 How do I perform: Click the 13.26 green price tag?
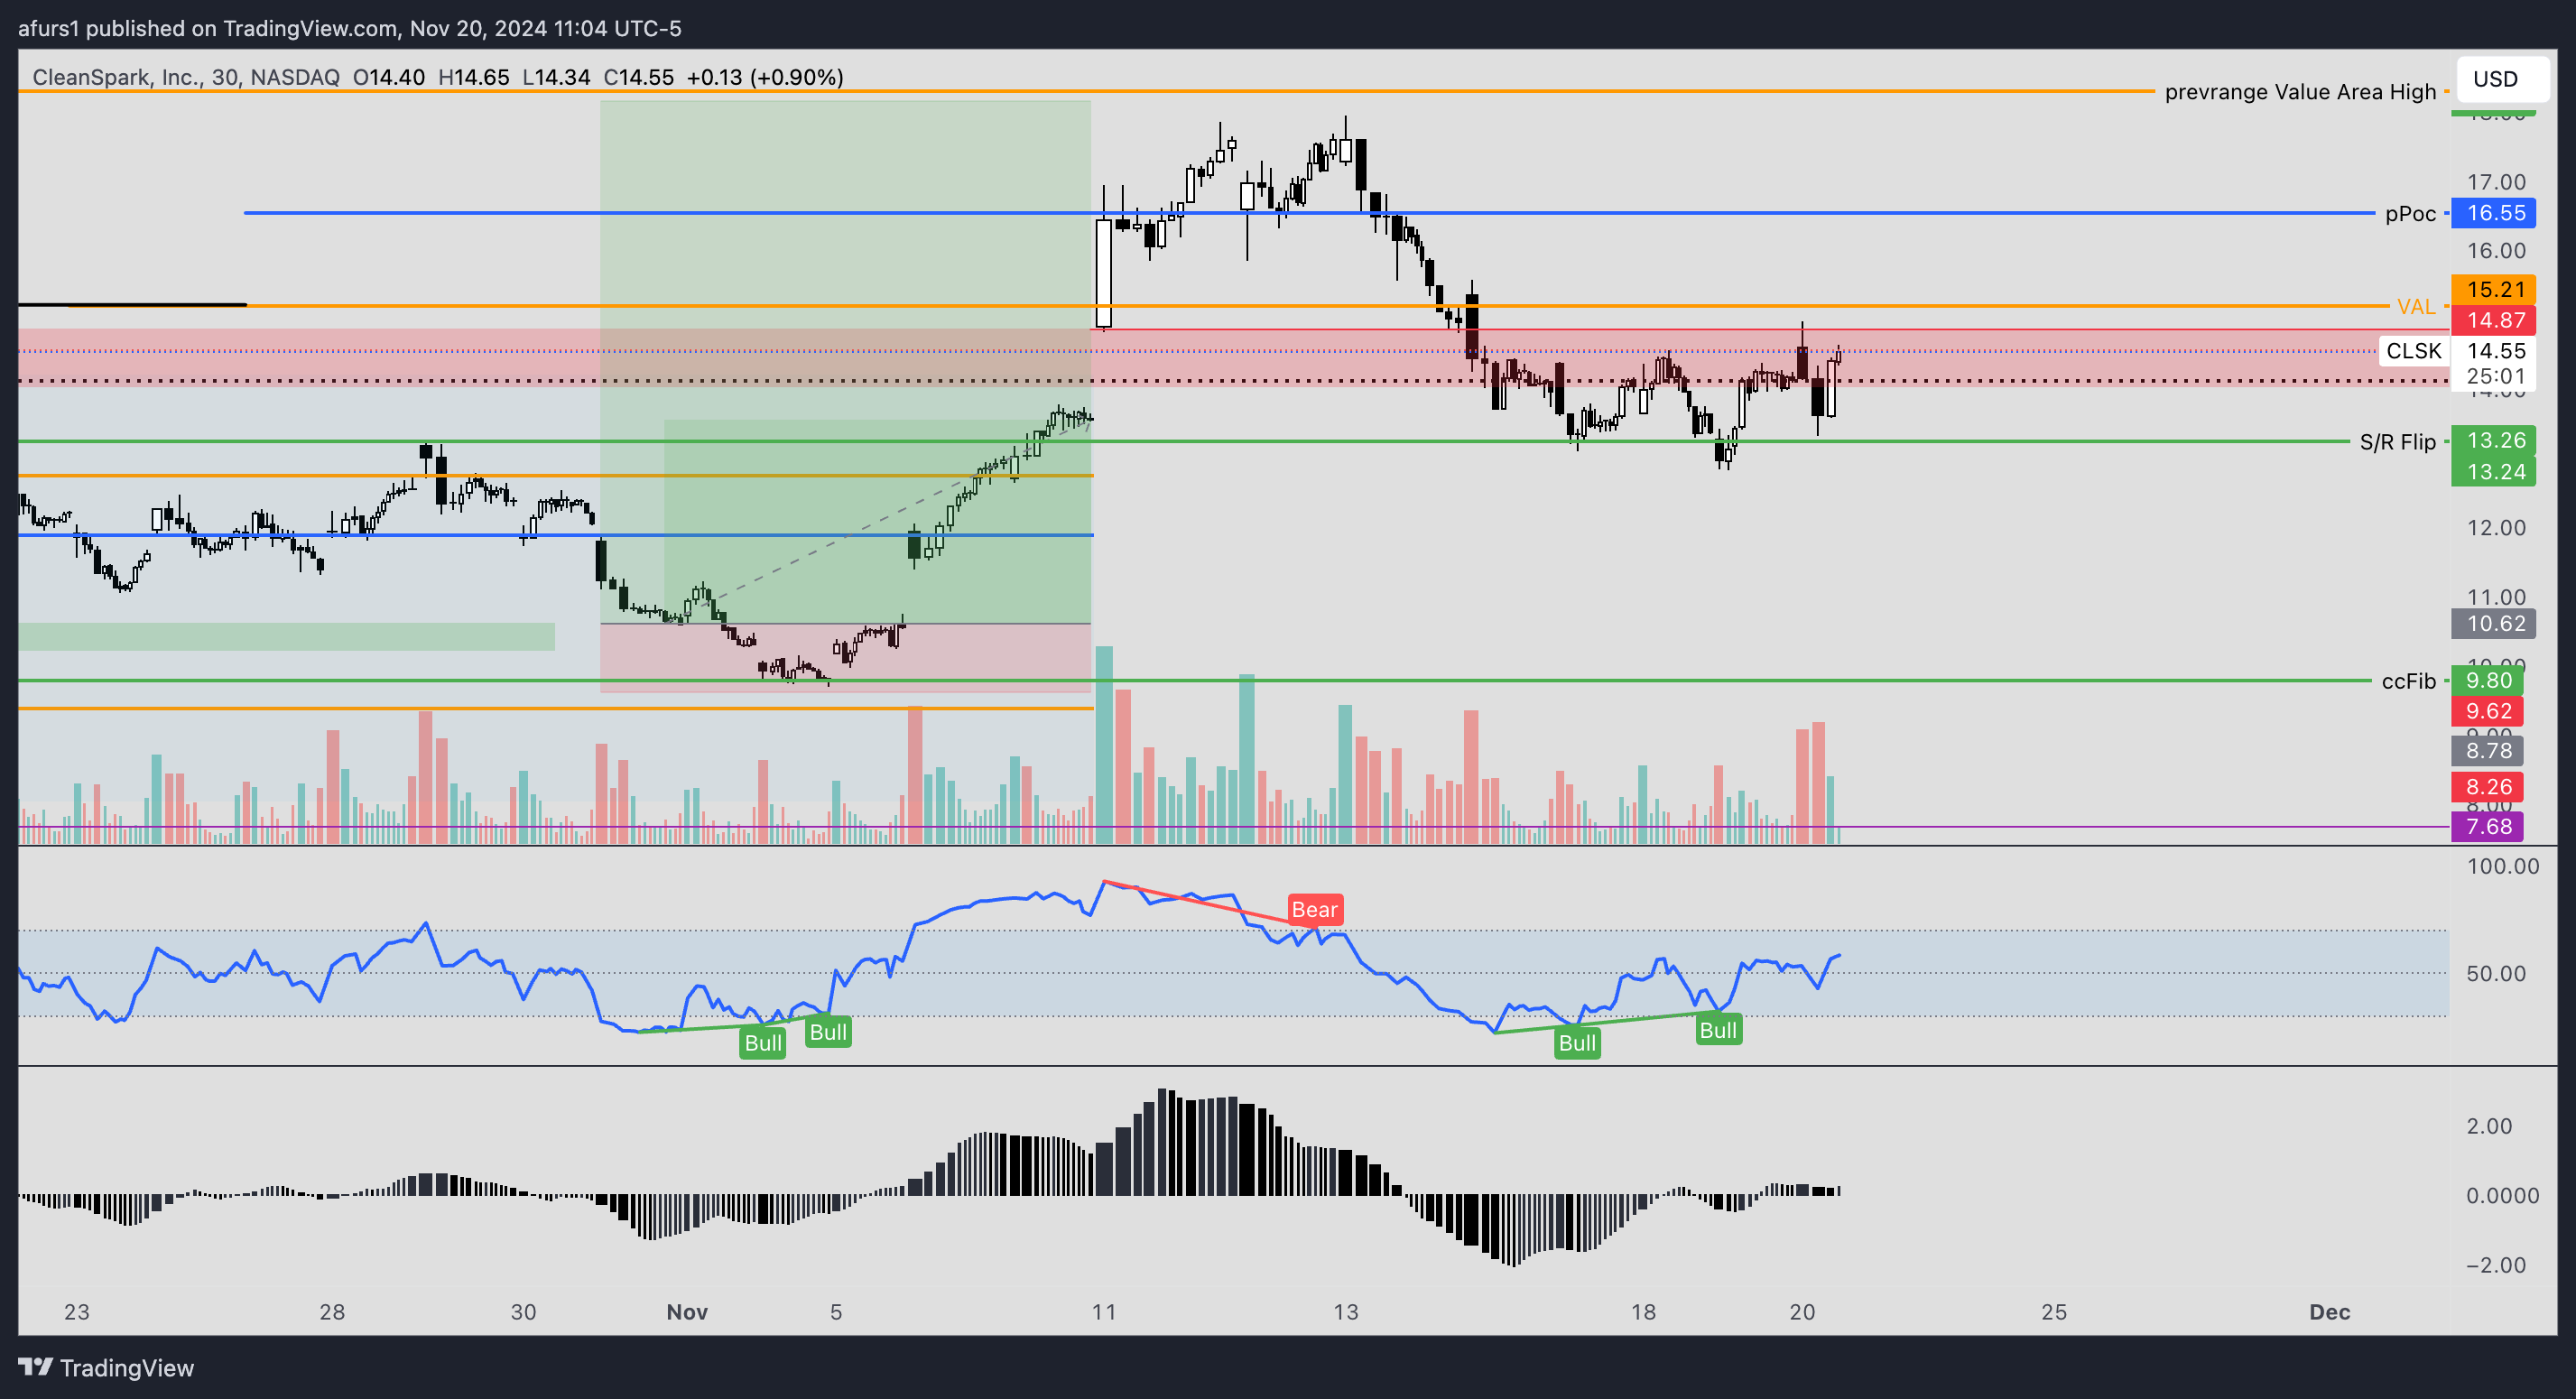[x=2494, y=440]
